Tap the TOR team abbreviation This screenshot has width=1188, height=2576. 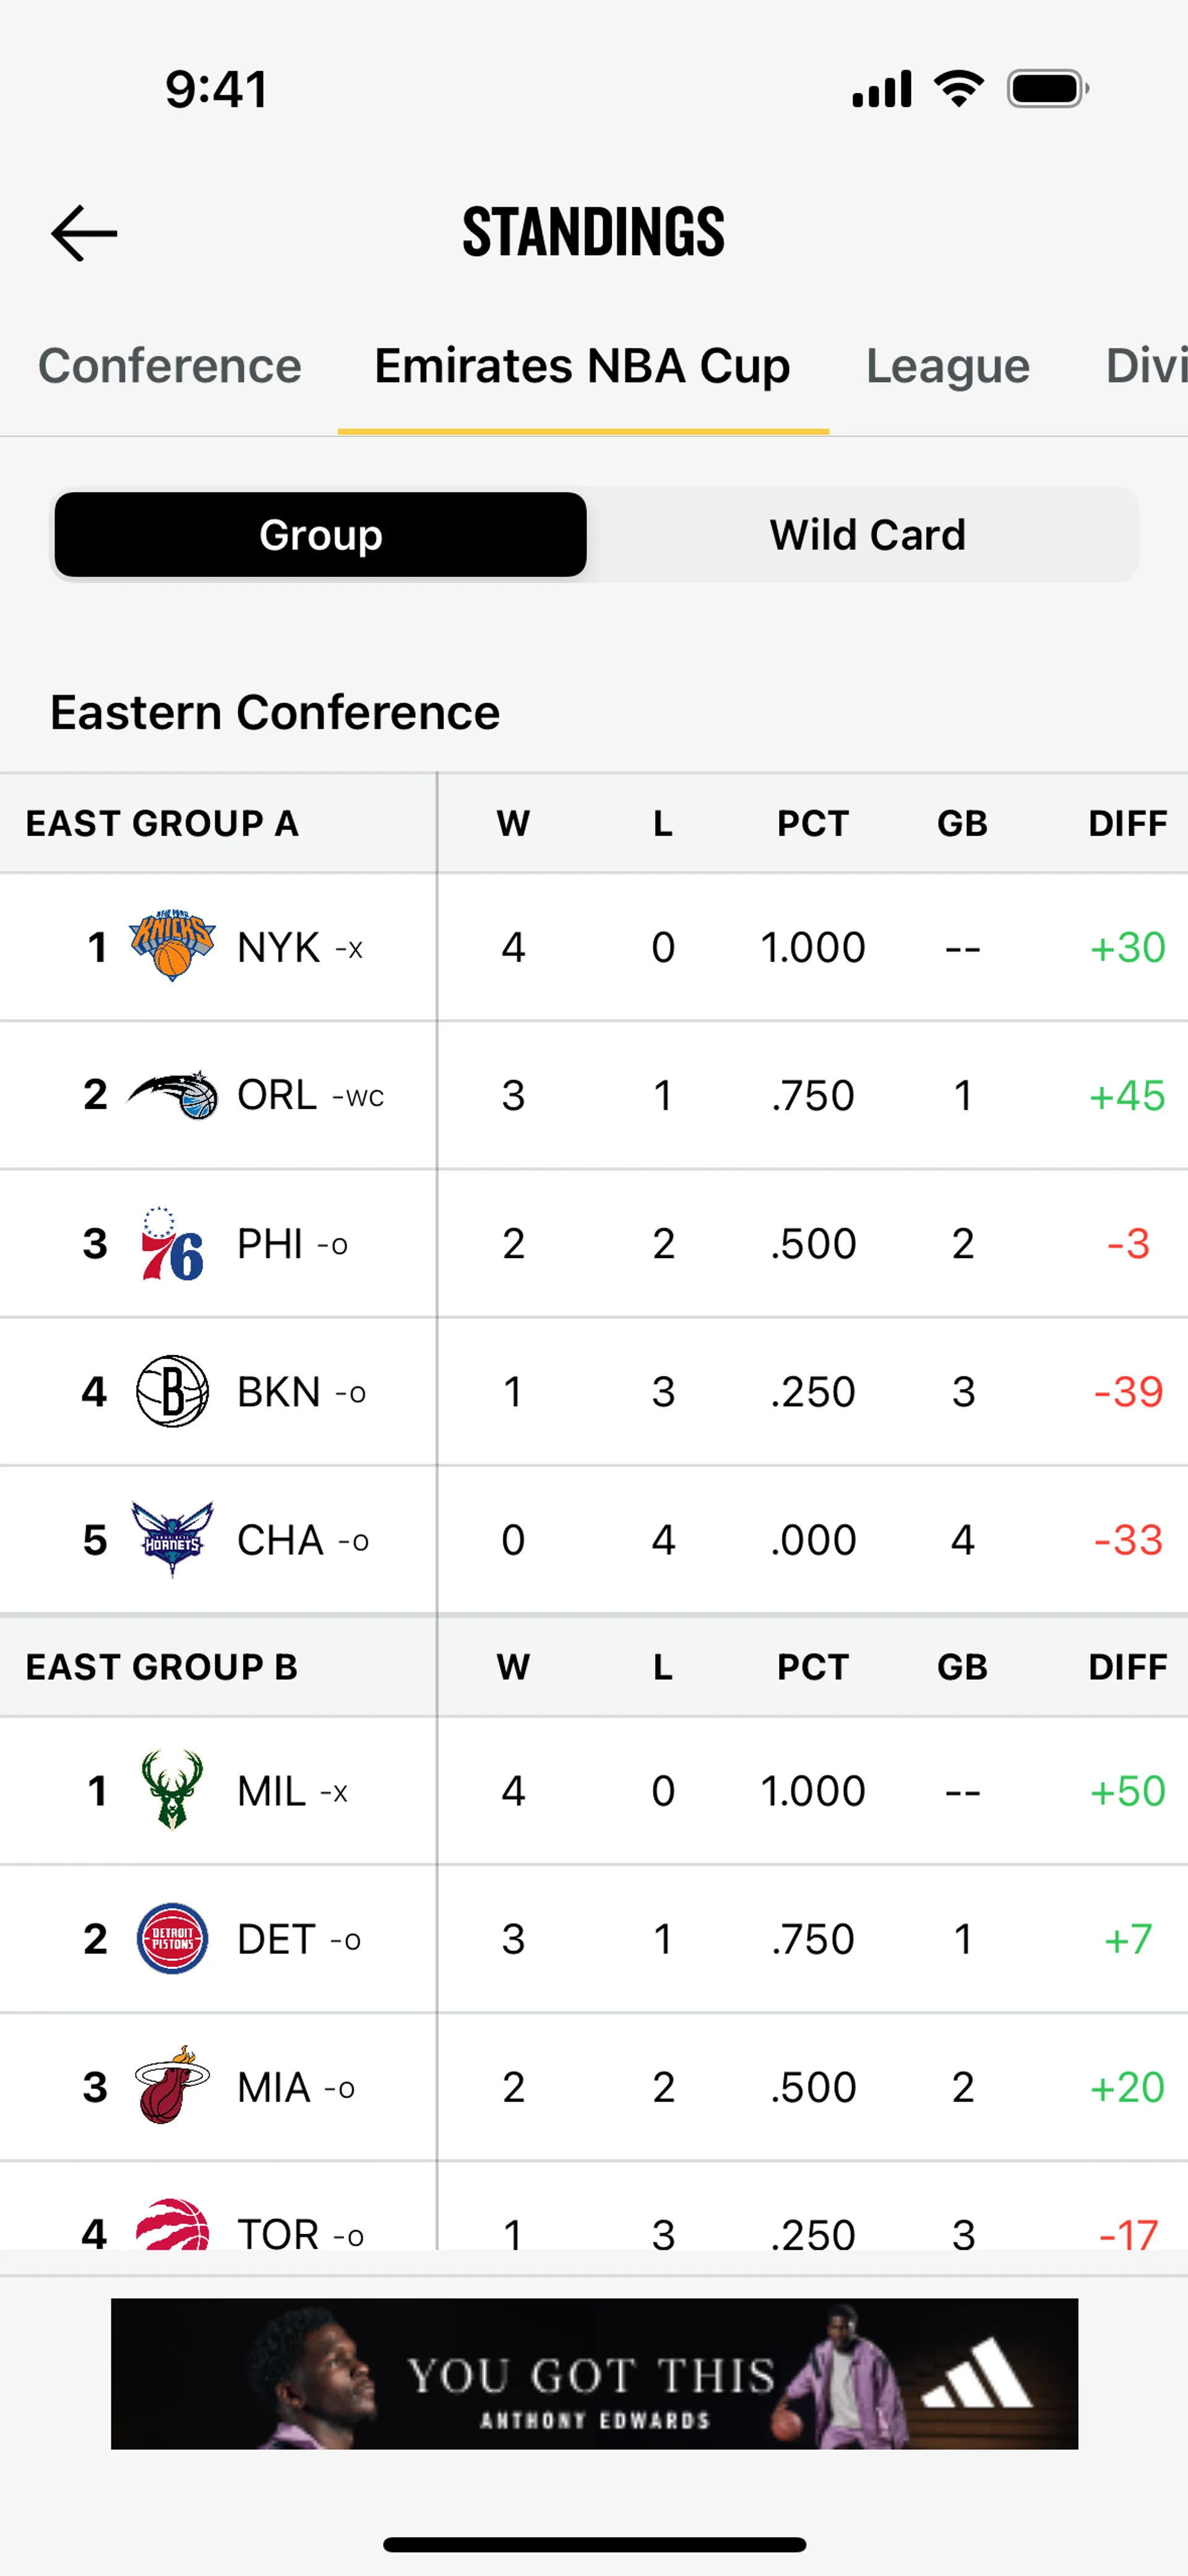pyautogui.click(x=277, y=2234)
